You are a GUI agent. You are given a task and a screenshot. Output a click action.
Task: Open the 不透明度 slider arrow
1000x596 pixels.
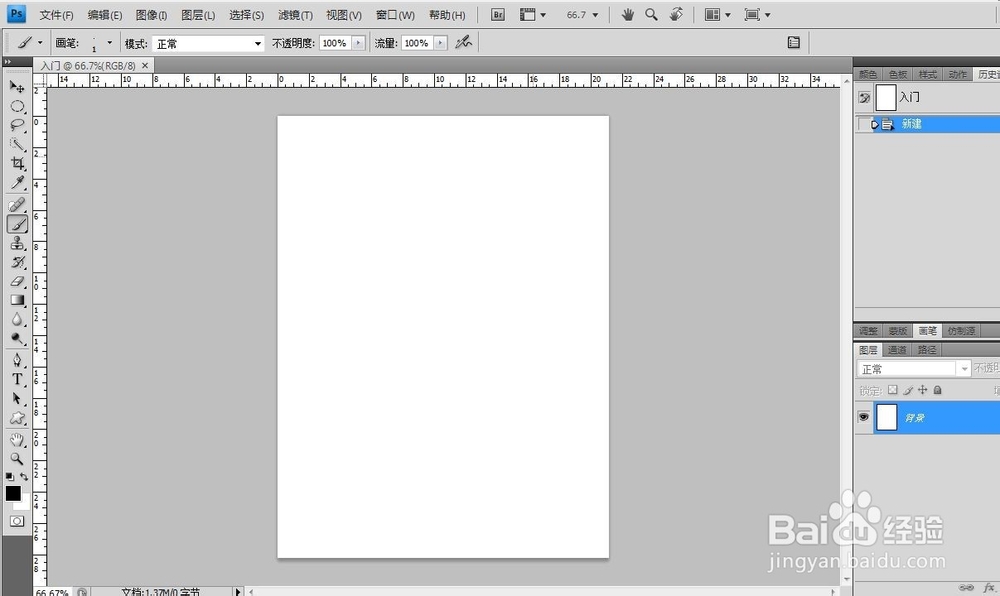[x=358, y=43]
